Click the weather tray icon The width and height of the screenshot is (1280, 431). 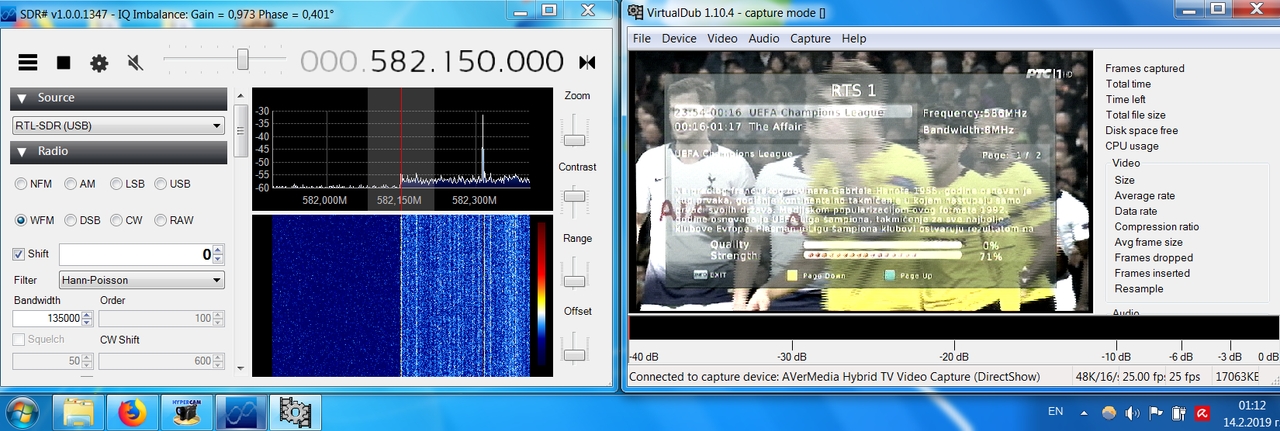(1109, 412)
